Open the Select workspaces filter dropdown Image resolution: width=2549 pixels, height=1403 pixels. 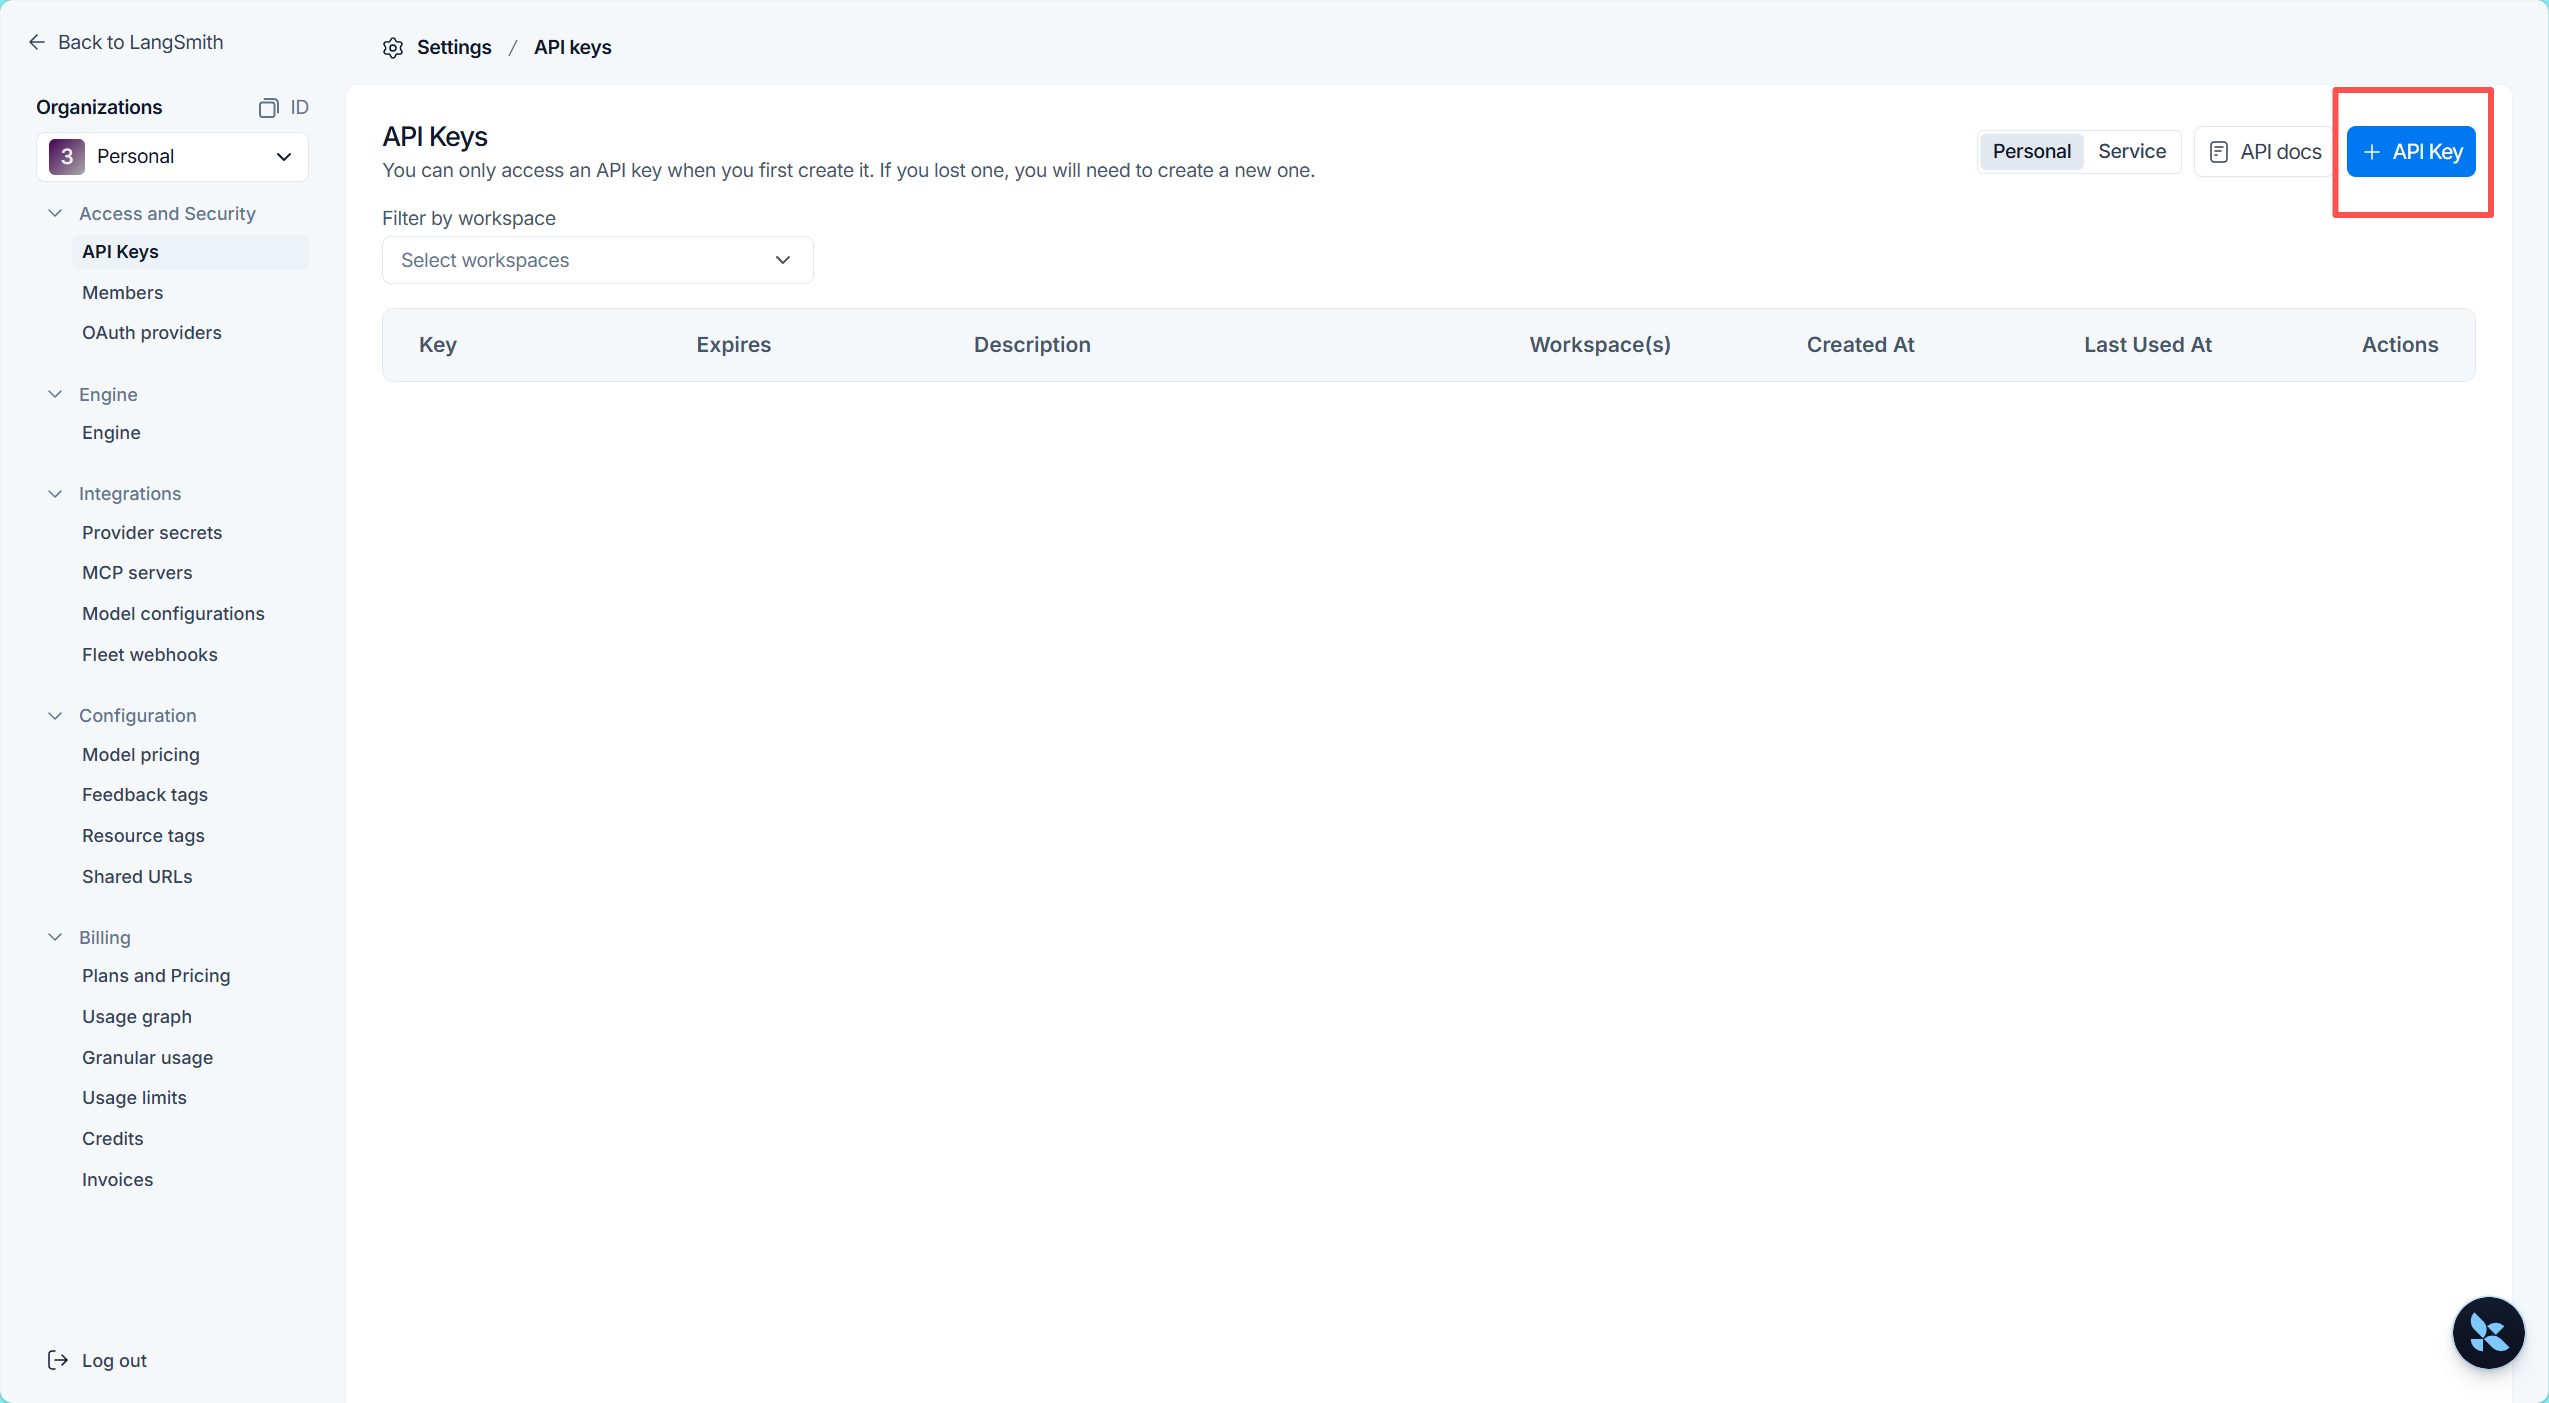(597, 260)
